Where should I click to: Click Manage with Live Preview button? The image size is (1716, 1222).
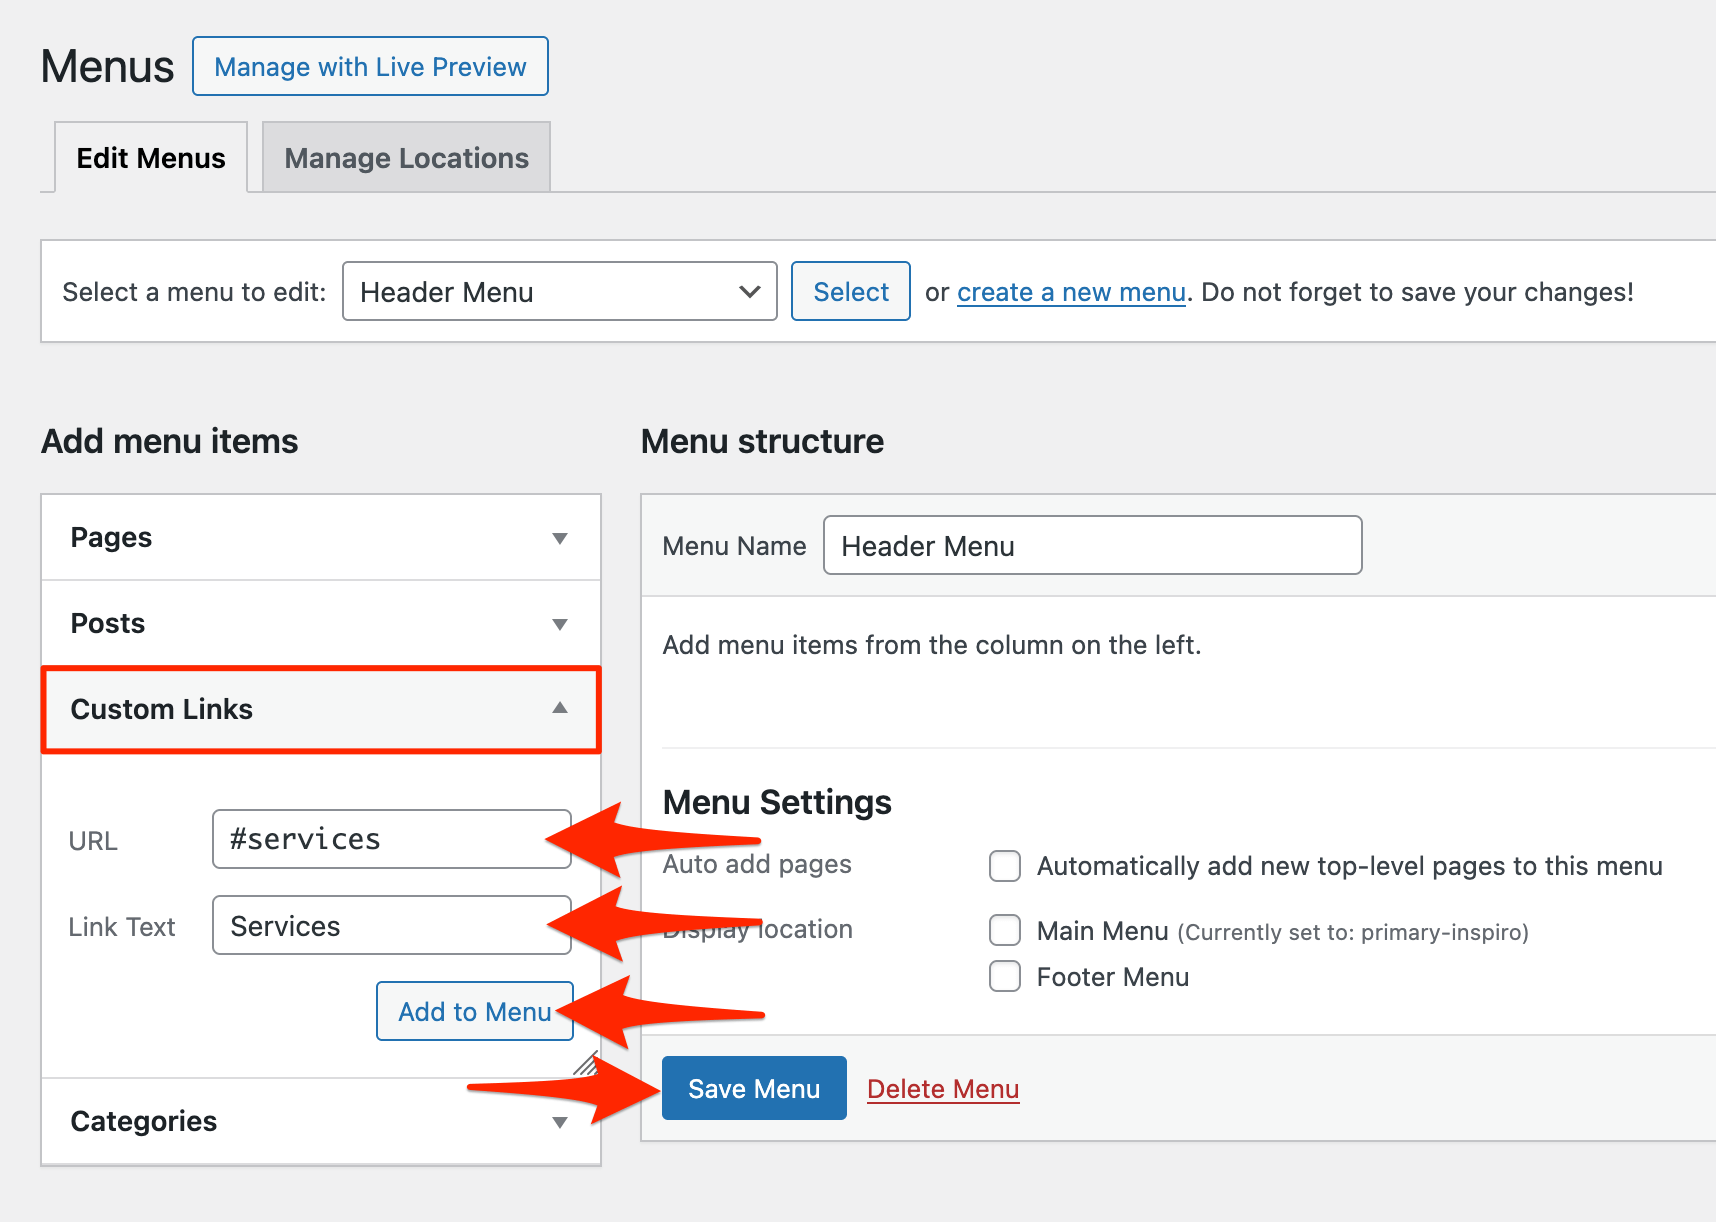coord(370,66)
